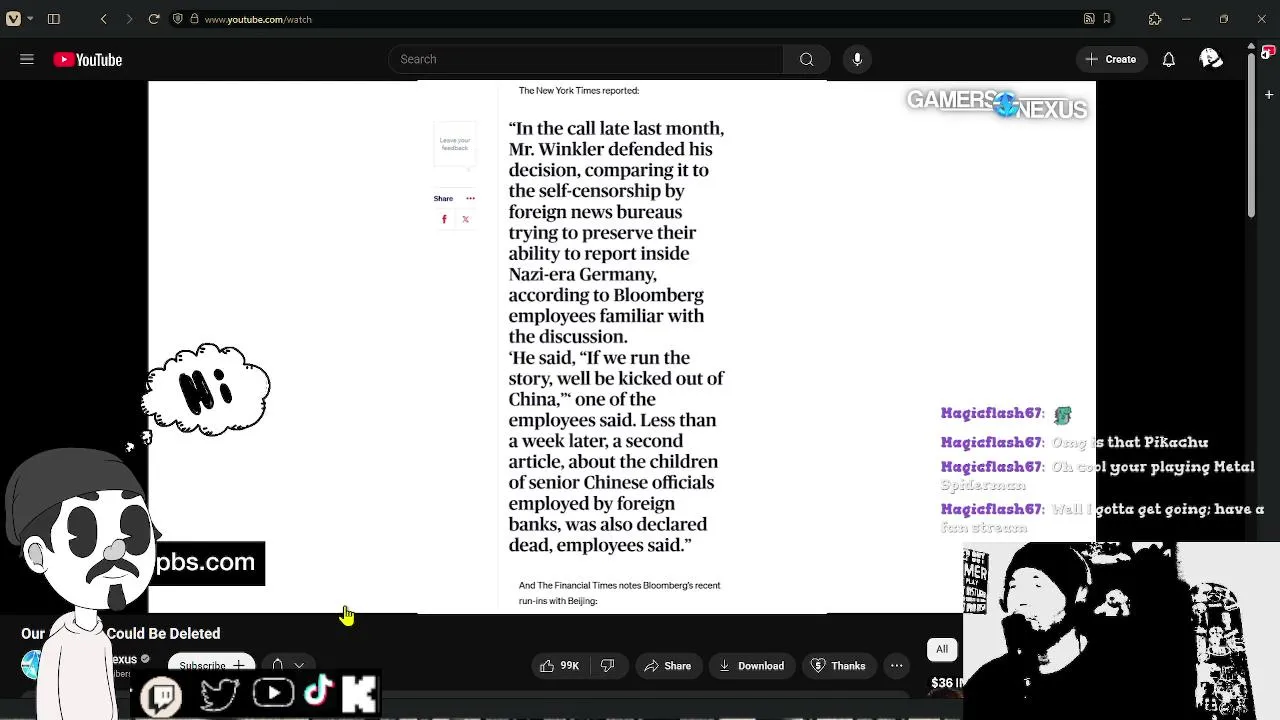Open more actions three-dot menu
The width and height of the screenshot is (1280, 720).
[897, 666]
